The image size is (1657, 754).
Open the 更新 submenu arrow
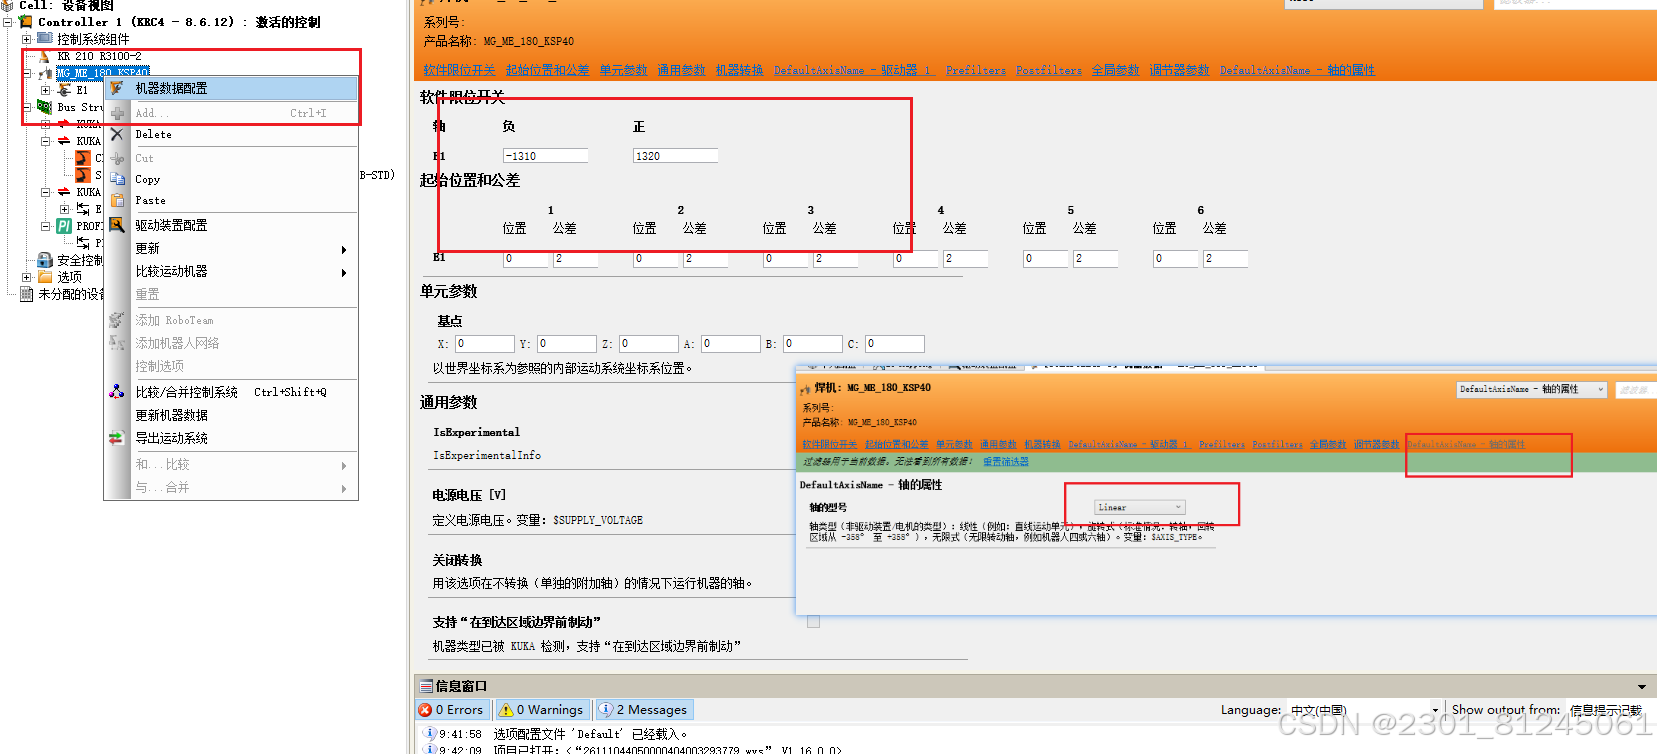click(x=344, y=249)
